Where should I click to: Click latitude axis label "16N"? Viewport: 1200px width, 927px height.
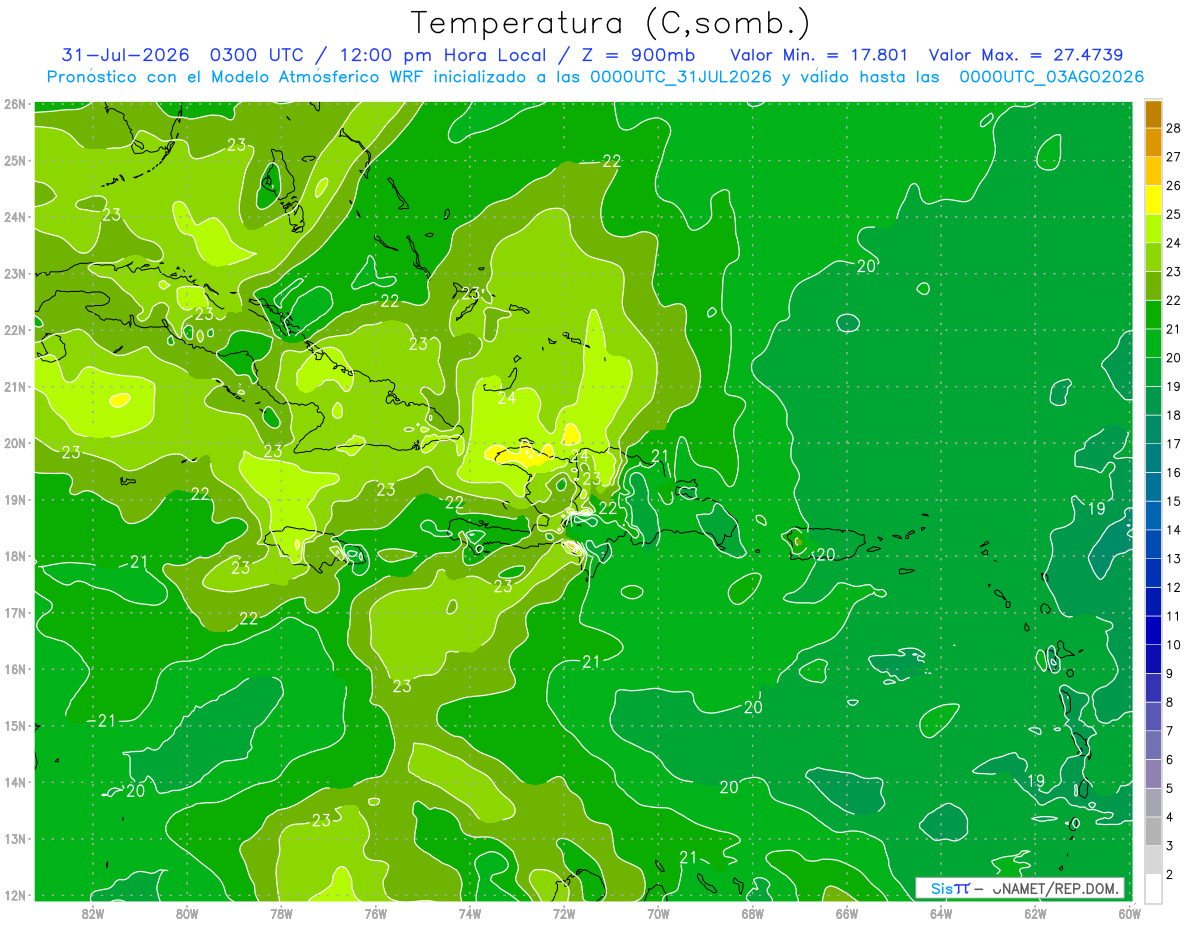tap(14, 669)
